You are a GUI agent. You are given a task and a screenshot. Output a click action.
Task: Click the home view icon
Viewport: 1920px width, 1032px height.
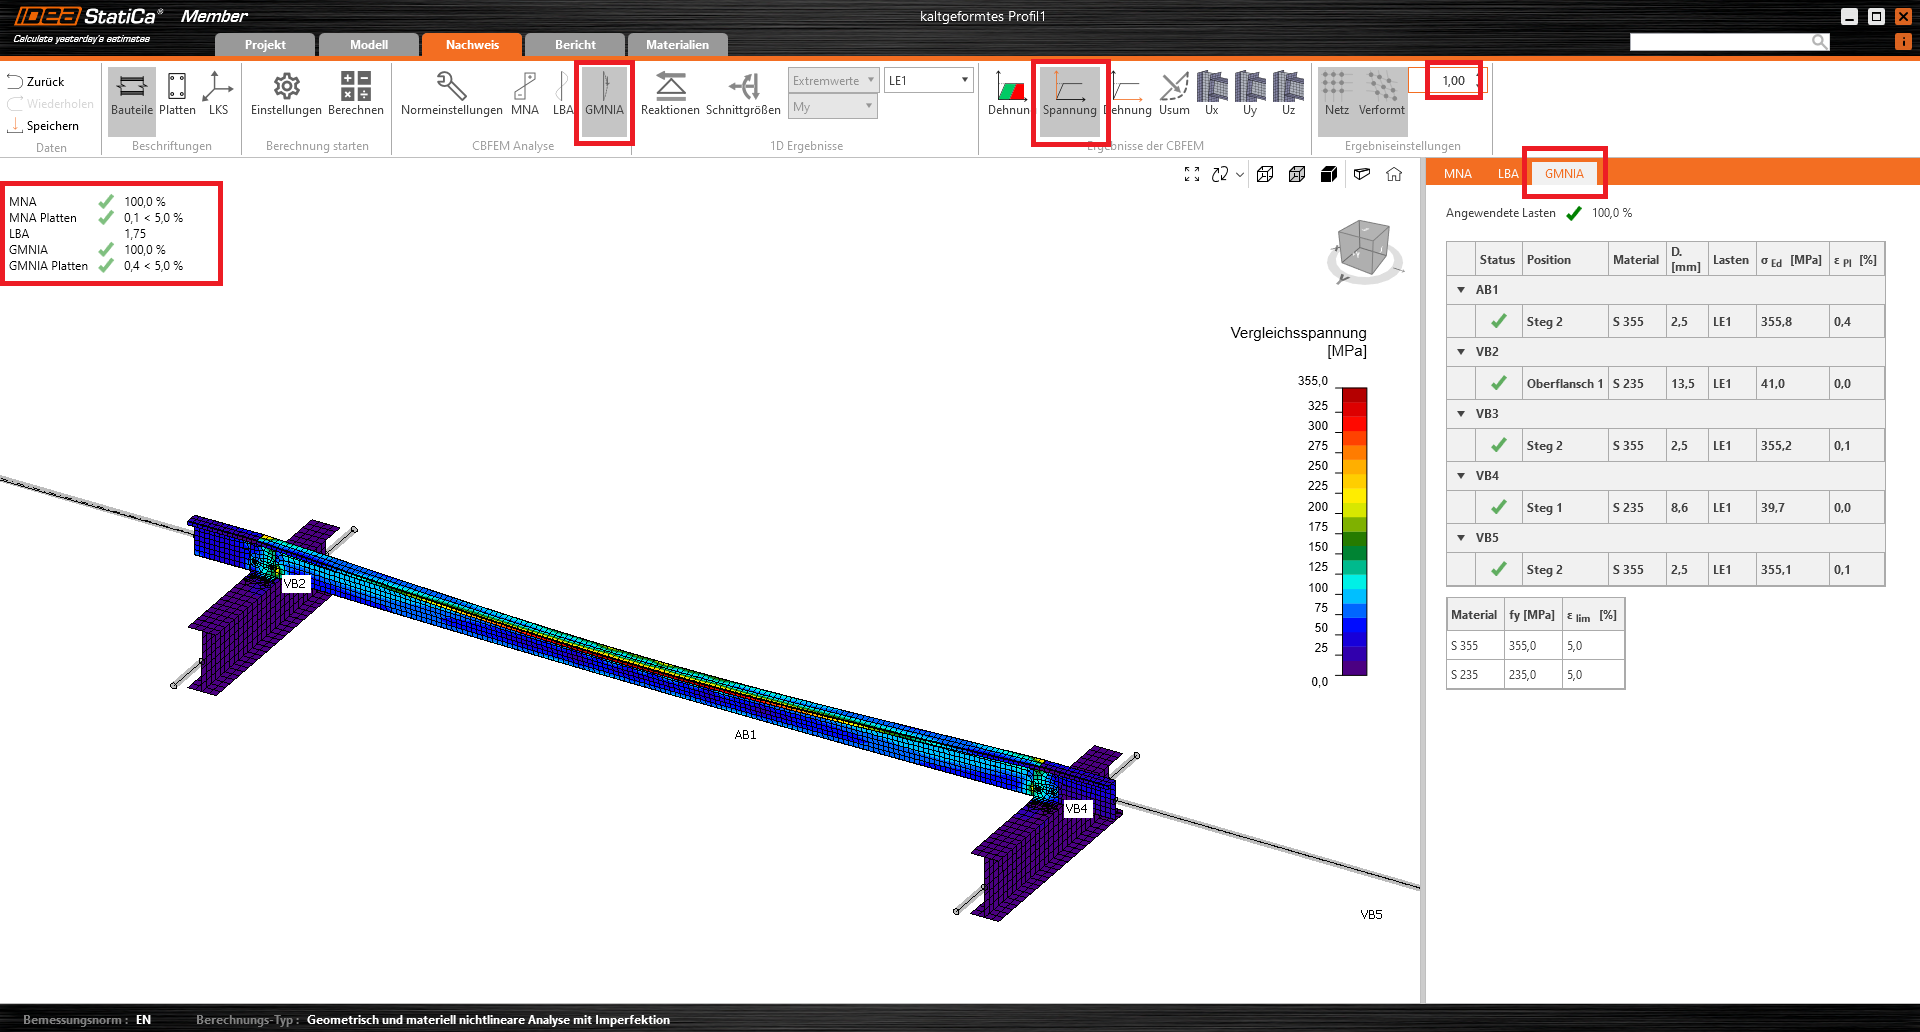click(1394, 174)
